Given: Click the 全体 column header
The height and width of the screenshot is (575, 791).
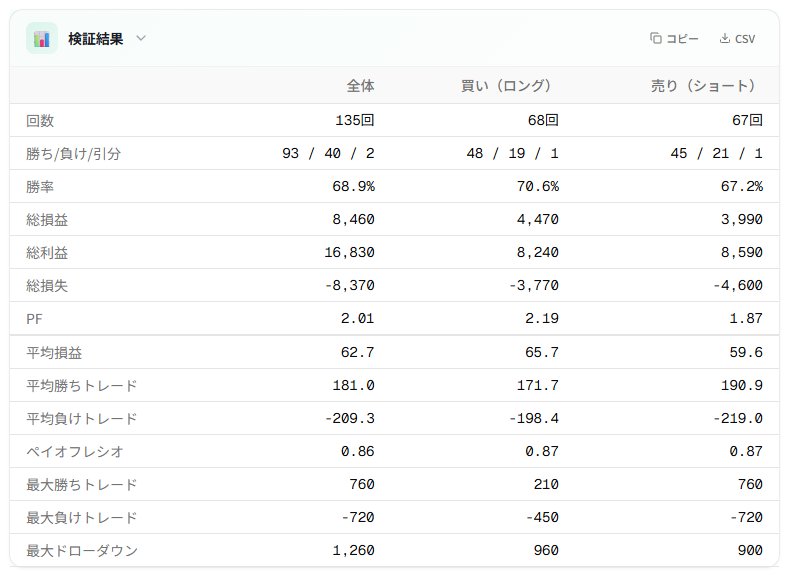Looking at the screenshot, I should (x=360, y=86).
